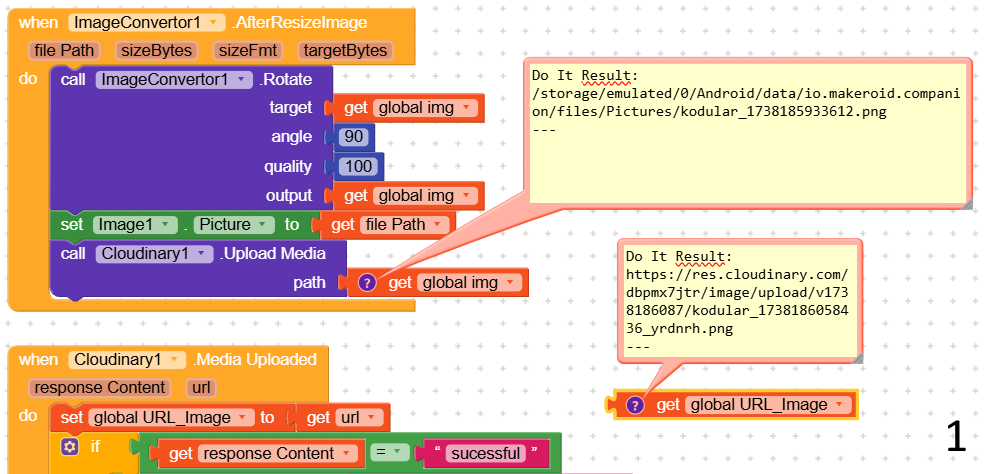The height and width of the screenshot is (474, 991).
Task: Select the .Media Uploaded event block header
Action: click(254, 360)
